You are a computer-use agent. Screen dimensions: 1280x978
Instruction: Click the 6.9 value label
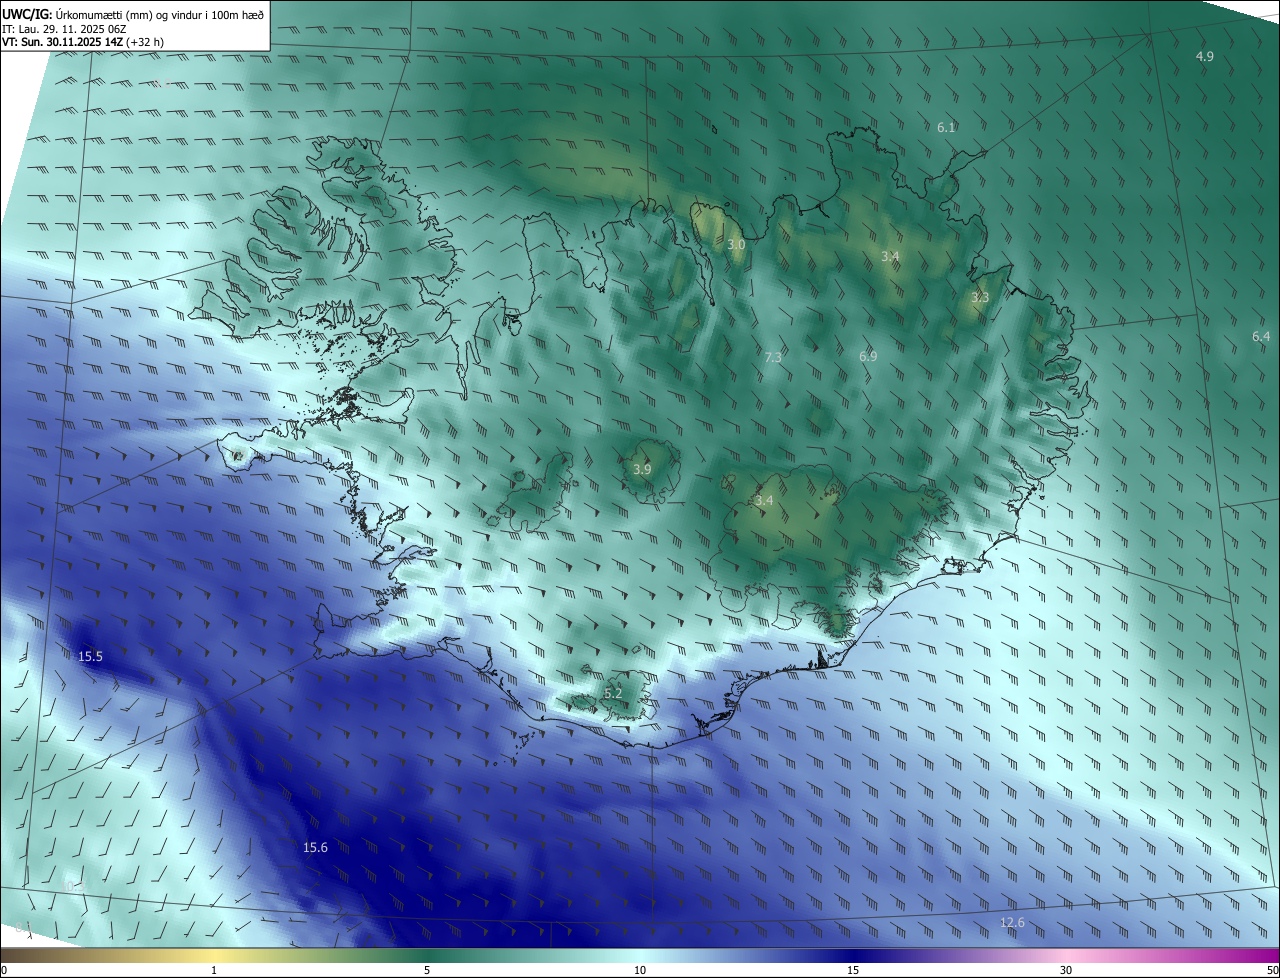(x=868, y=357)
